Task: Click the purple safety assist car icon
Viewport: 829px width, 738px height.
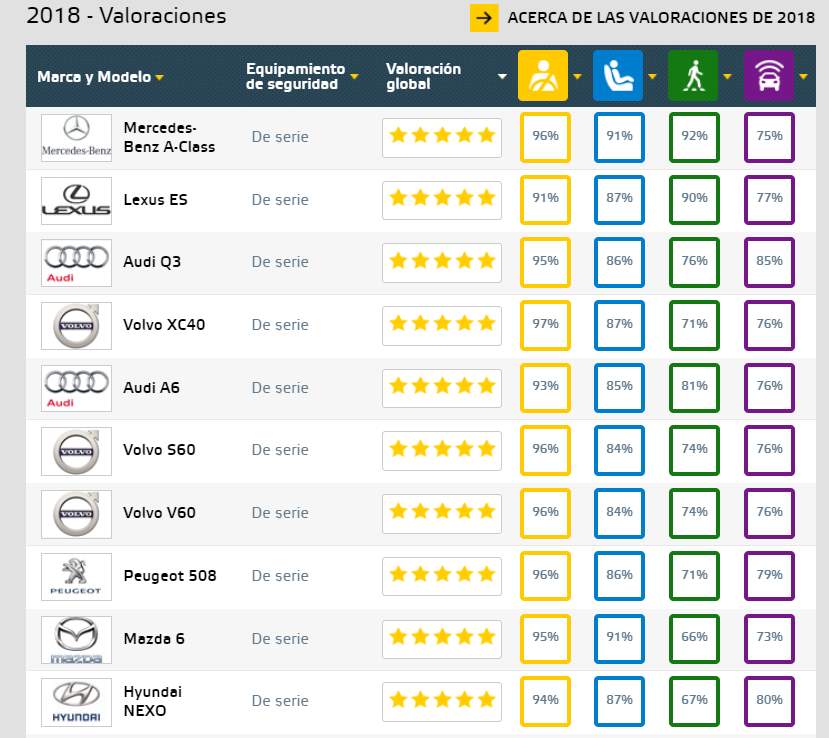Action: (x=769, y=76)
